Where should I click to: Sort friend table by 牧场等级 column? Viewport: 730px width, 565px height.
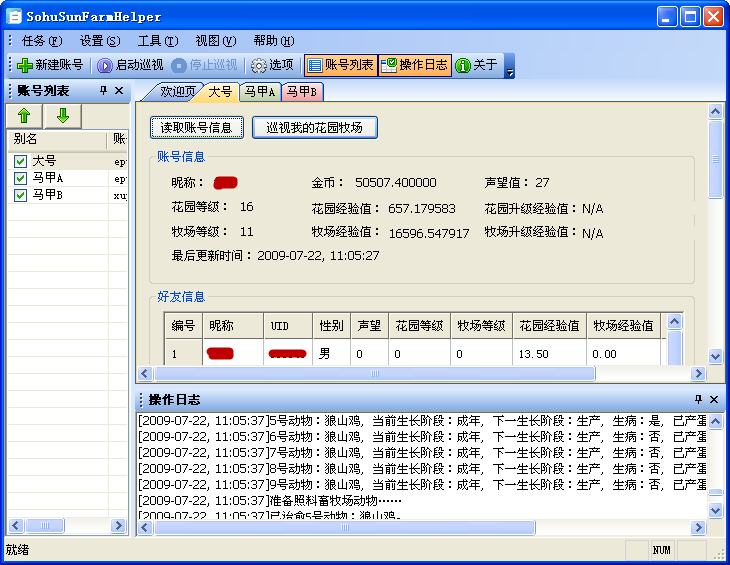point(481,325)
